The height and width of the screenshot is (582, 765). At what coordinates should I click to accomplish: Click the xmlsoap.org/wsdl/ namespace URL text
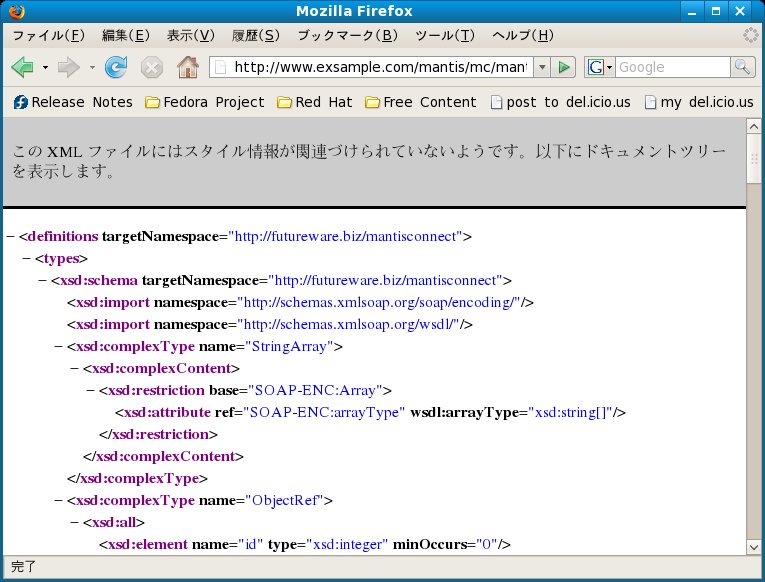tap(348, 324)
